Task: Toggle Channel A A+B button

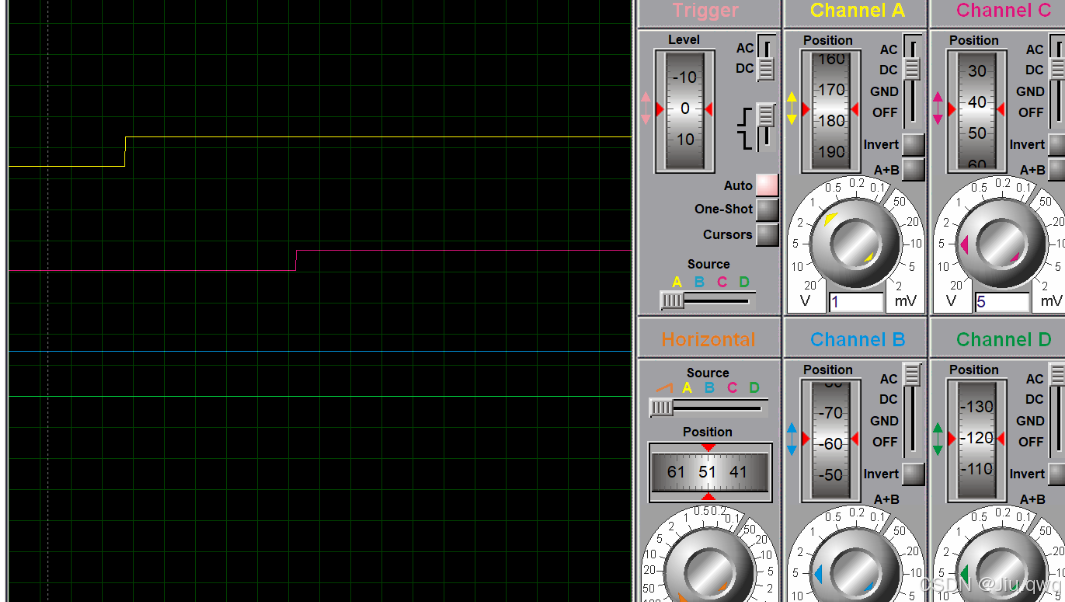Action: [x=913, y=169]
